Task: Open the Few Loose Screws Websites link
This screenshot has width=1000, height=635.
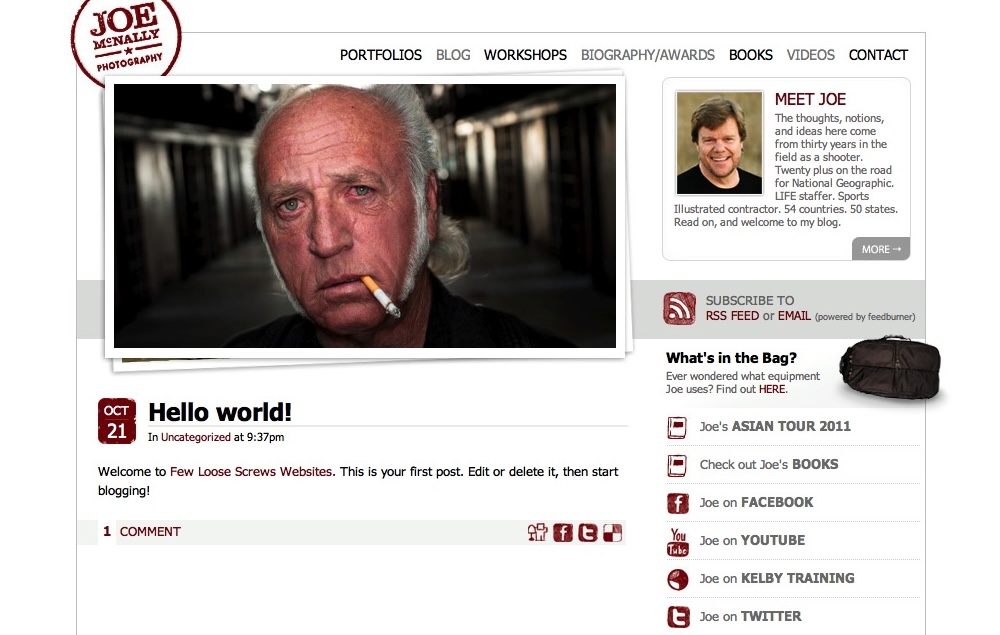Action: [x=251, y=472]
